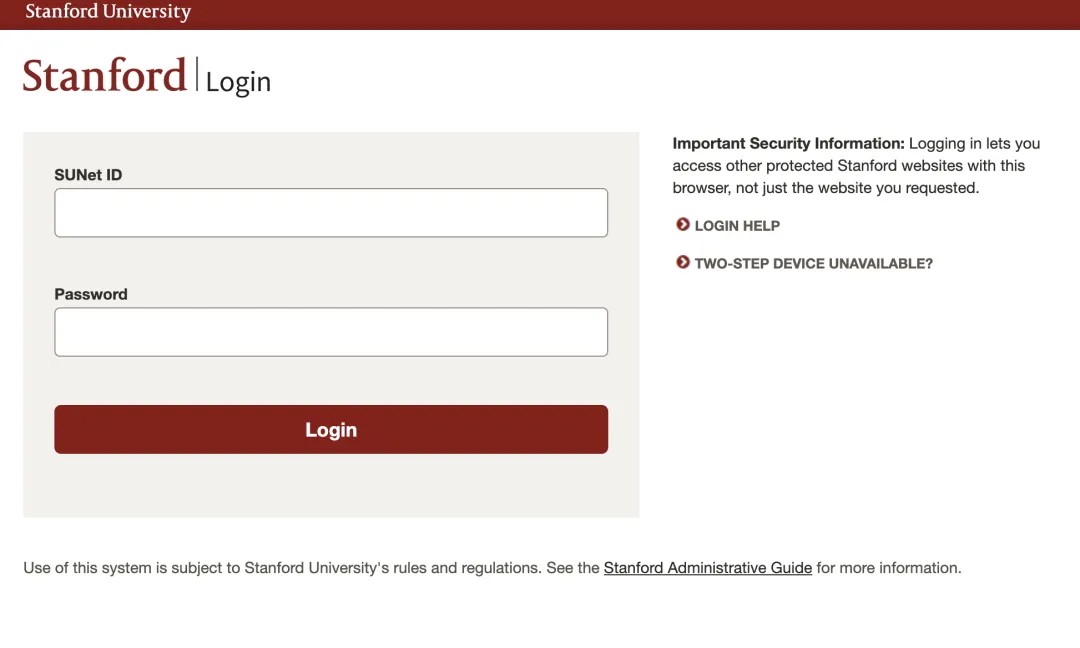Screen dimensions: 1080x648
Task: Open the TWO-STEP DEVICE UNAVAILABLE? link
Action: (813, 264)
